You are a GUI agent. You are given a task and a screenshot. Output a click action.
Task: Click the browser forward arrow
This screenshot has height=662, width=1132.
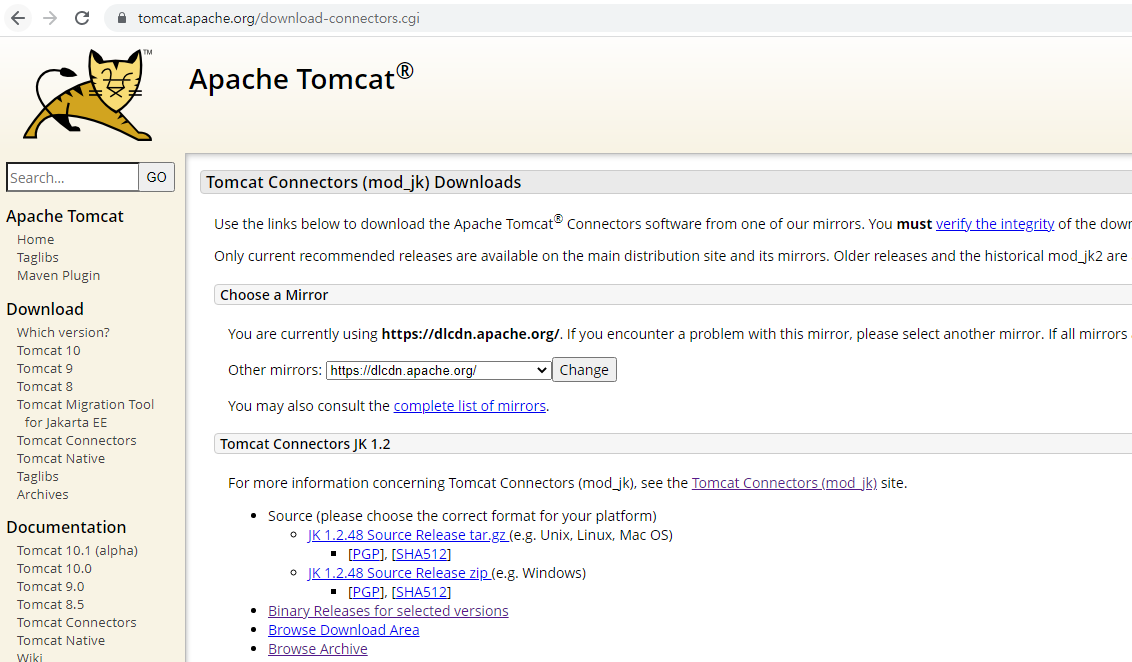tap(50, 18)
